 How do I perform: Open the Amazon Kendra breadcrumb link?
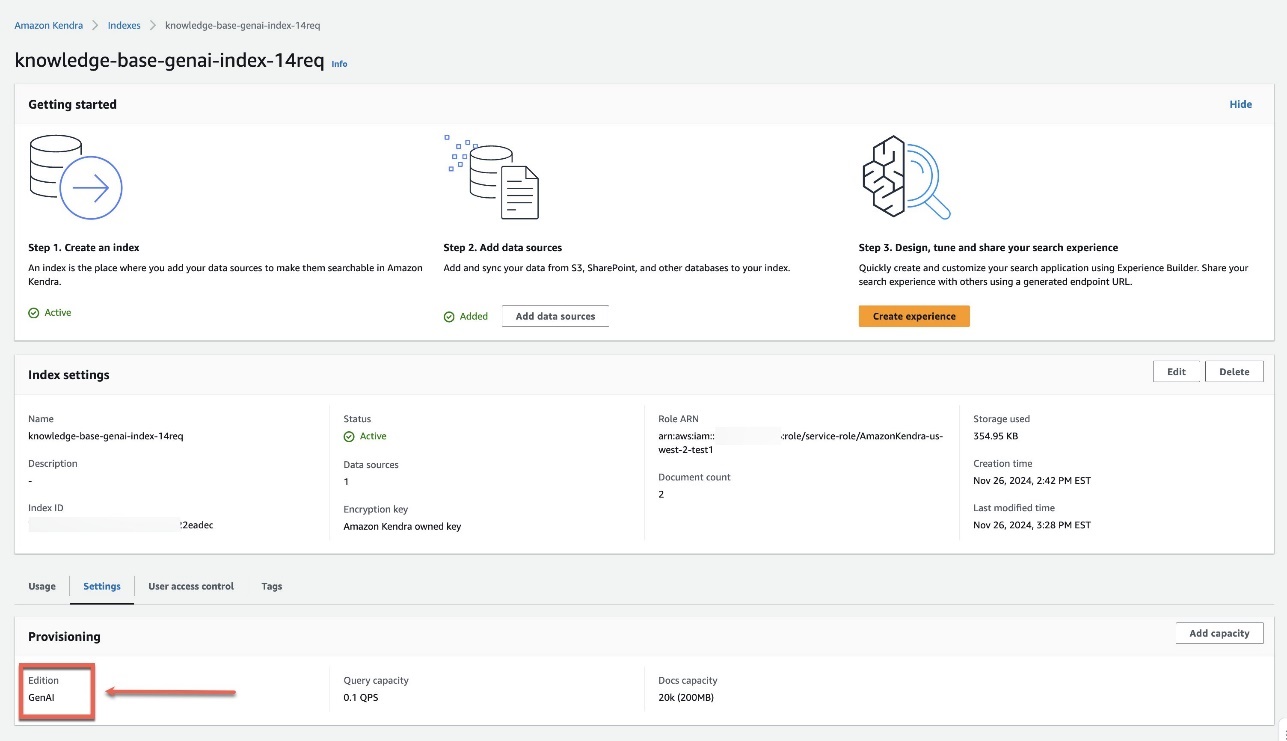[48, 25]
